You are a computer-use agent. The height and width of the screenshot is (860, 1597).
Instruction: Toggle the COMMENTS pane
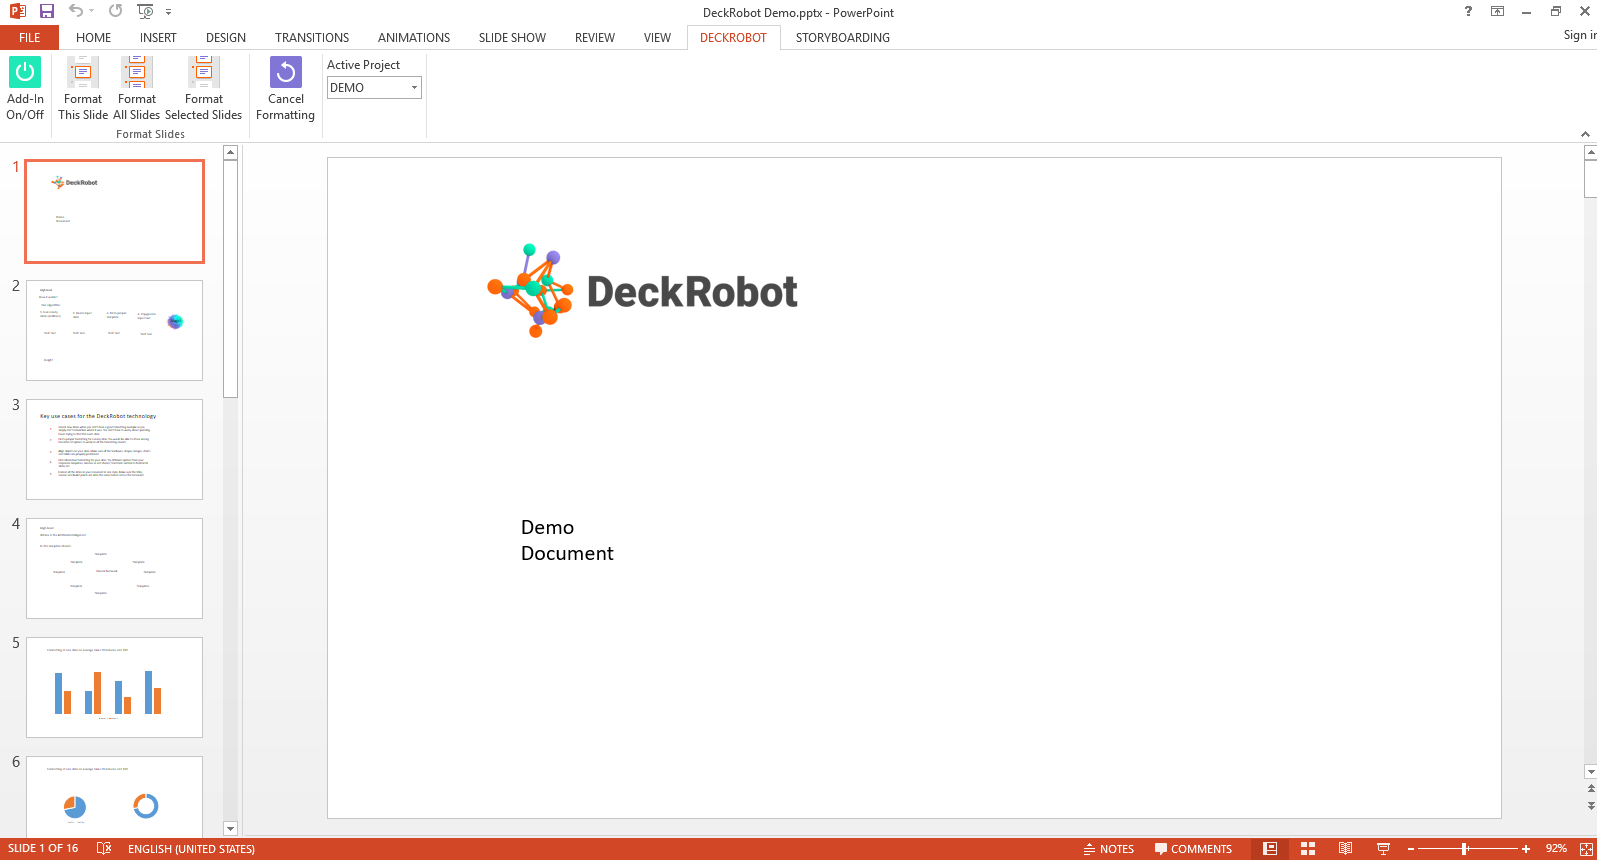(x=1193, y=849)
